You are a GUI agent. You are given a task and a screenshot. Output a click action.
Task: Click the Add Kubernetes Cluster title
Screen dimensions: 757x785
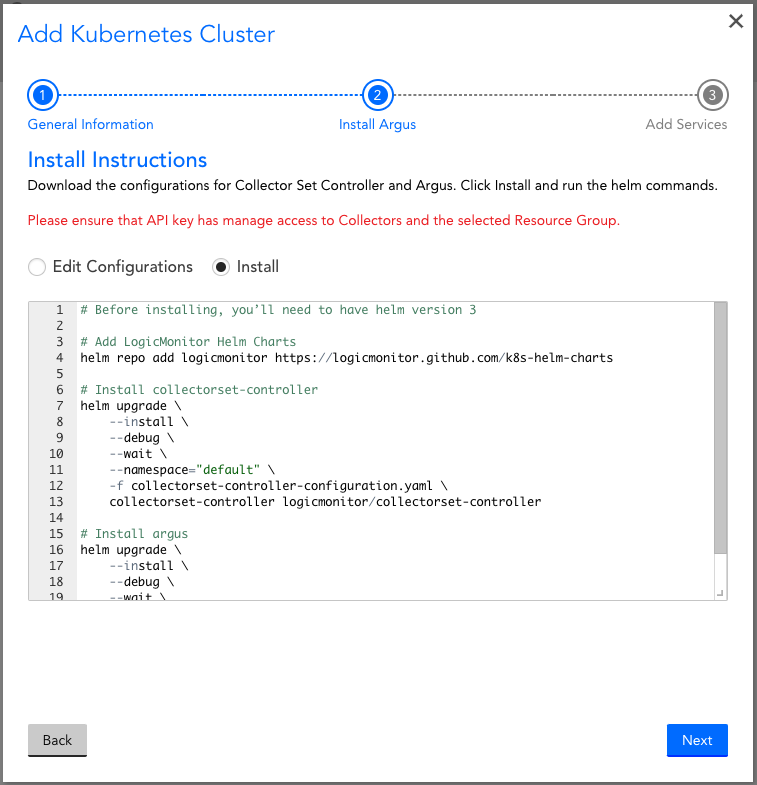[x=146, y=34]
